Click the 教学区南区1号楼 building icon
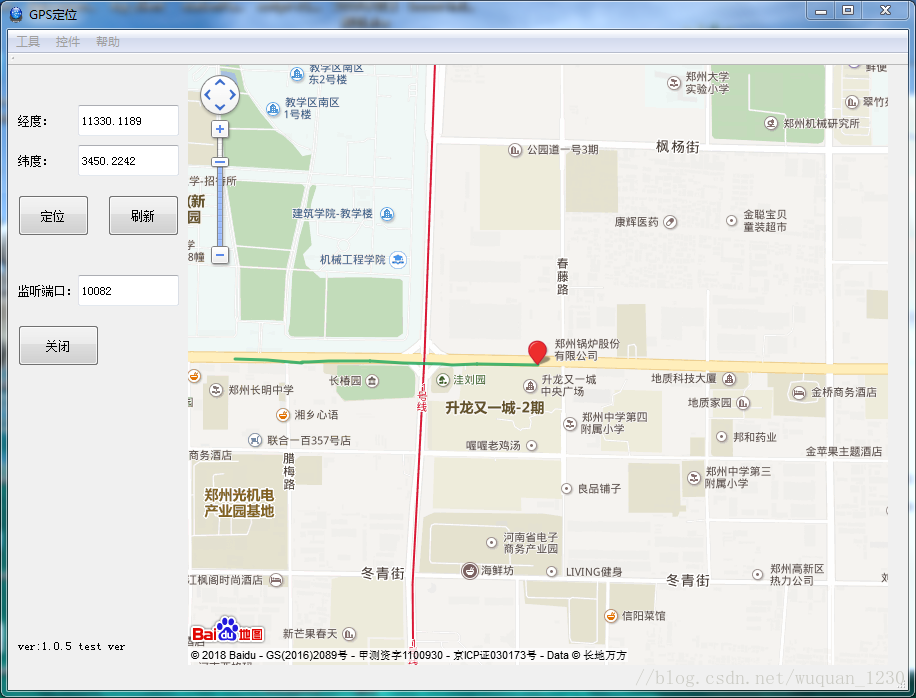 [273, 109]
